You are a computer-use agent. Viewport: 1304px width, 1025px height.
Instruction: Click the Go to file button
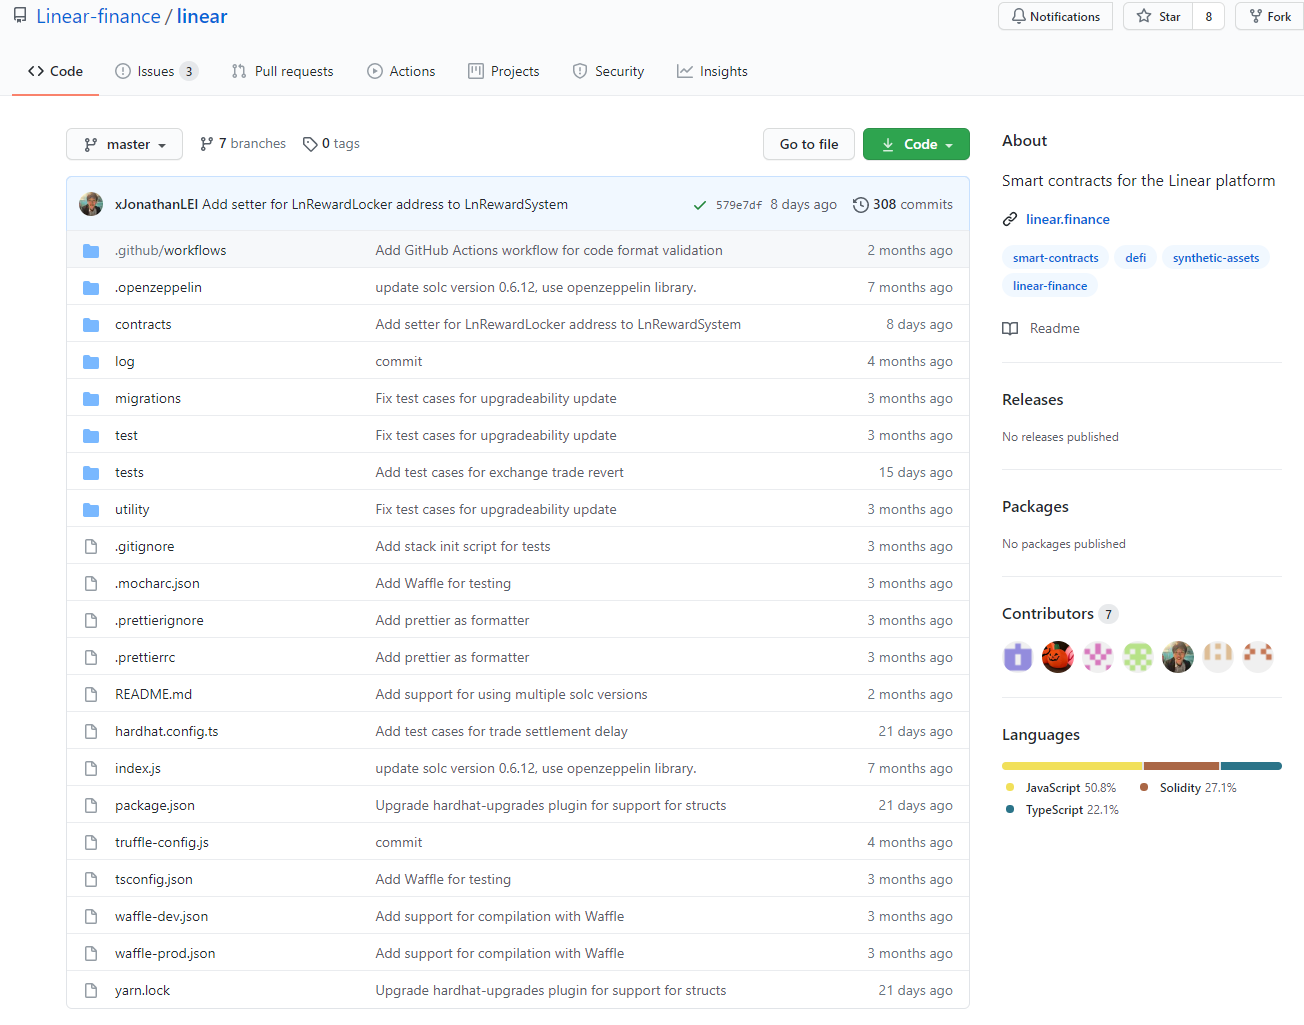809,144
